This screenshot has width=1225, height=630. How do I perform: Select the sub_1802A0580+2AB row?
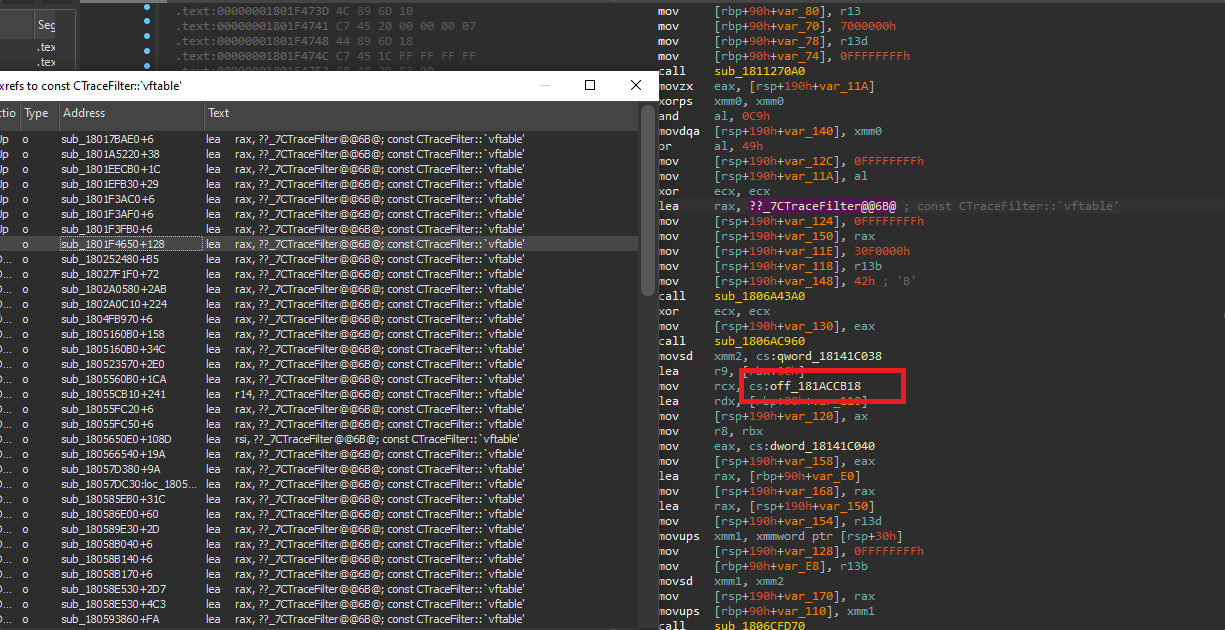point(319,289)
